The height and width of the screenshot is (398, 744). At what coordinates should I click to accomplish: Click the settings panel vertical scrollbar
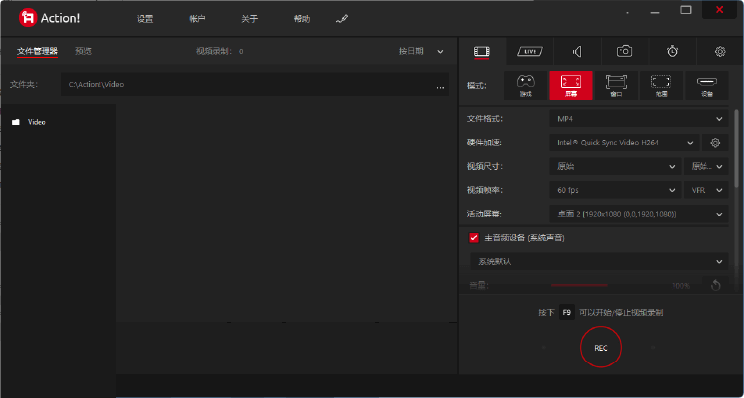tap(736, 147)
